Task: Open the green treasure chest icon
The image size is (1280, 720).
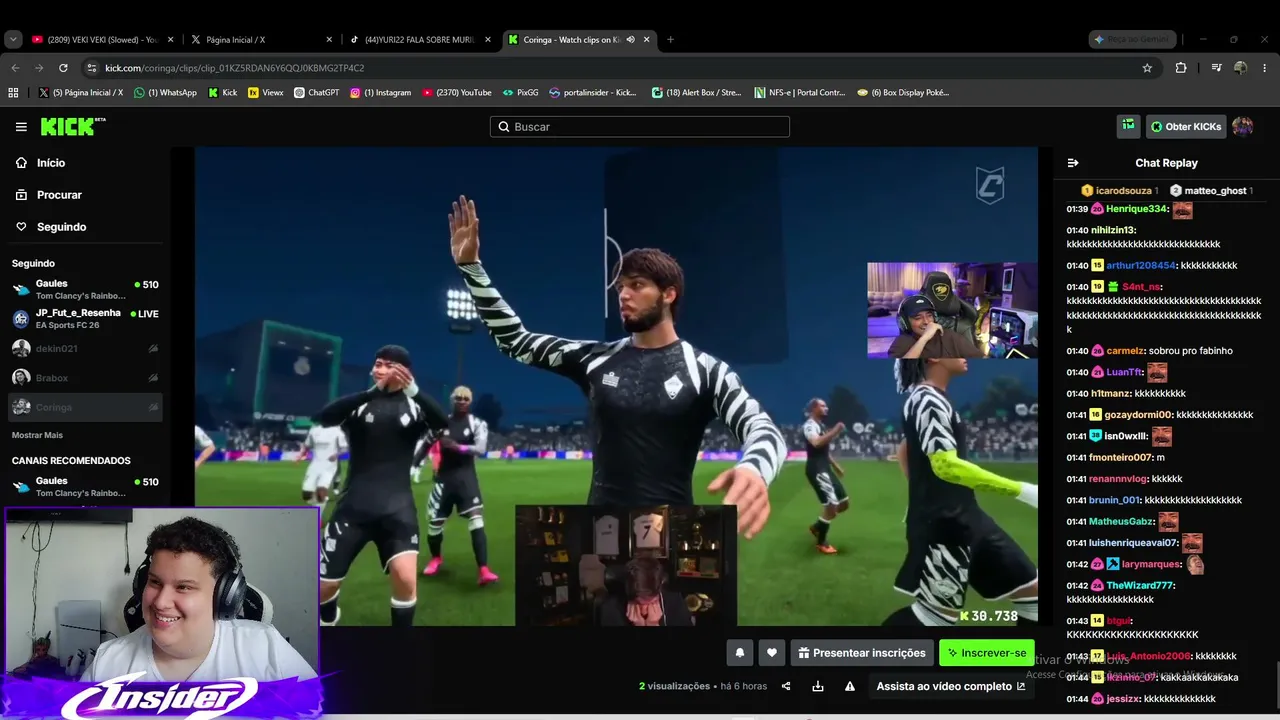Action: [x=1128, y=126]
